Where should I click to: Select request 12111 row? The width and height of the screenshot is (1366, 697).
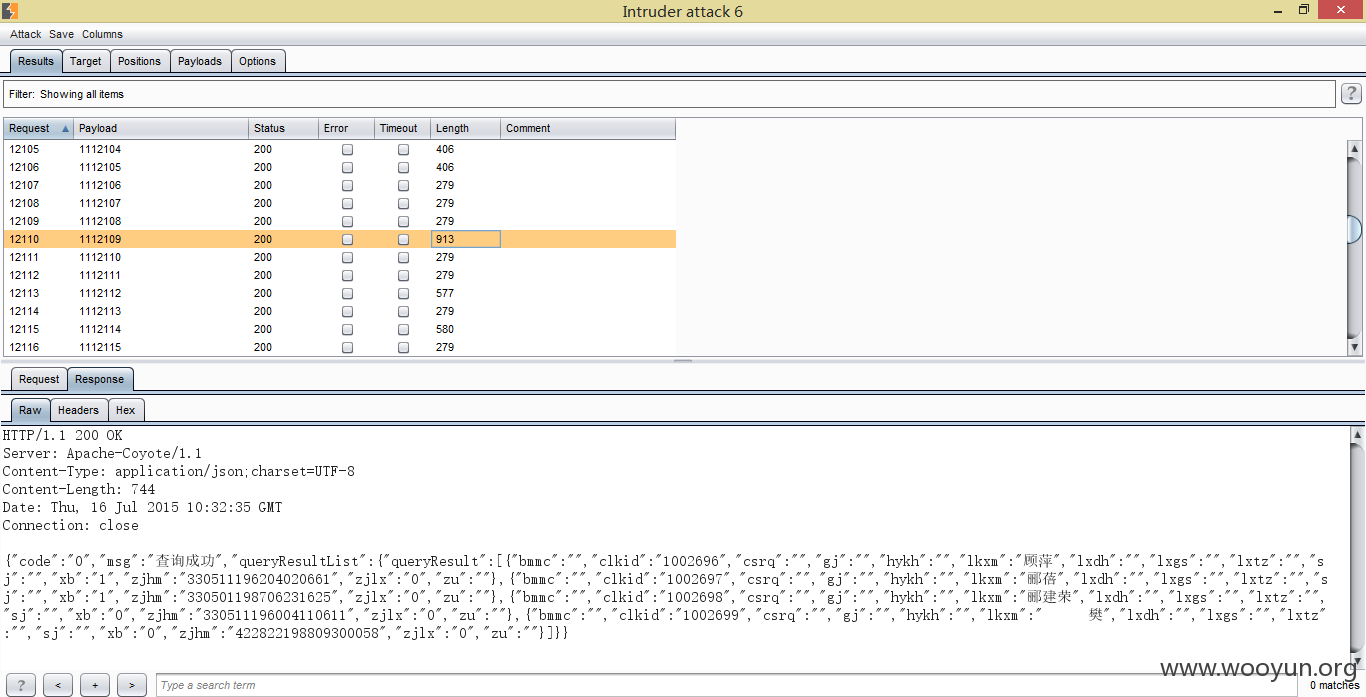coord(340,257)
